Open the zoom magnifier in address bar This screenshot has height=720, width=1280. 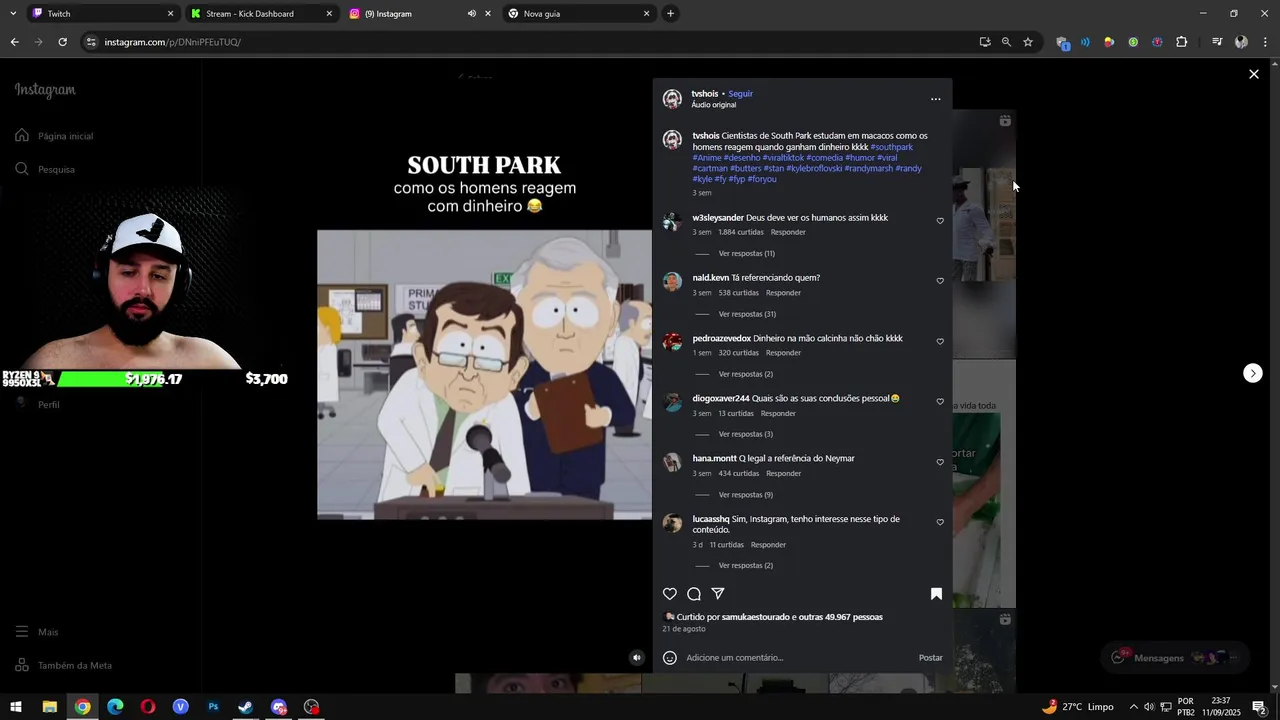tap(1006, 42)
